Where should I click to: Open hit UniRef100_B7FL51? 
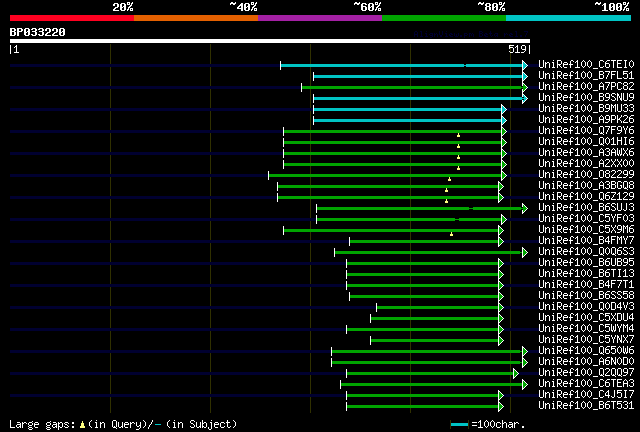[586, 75]
